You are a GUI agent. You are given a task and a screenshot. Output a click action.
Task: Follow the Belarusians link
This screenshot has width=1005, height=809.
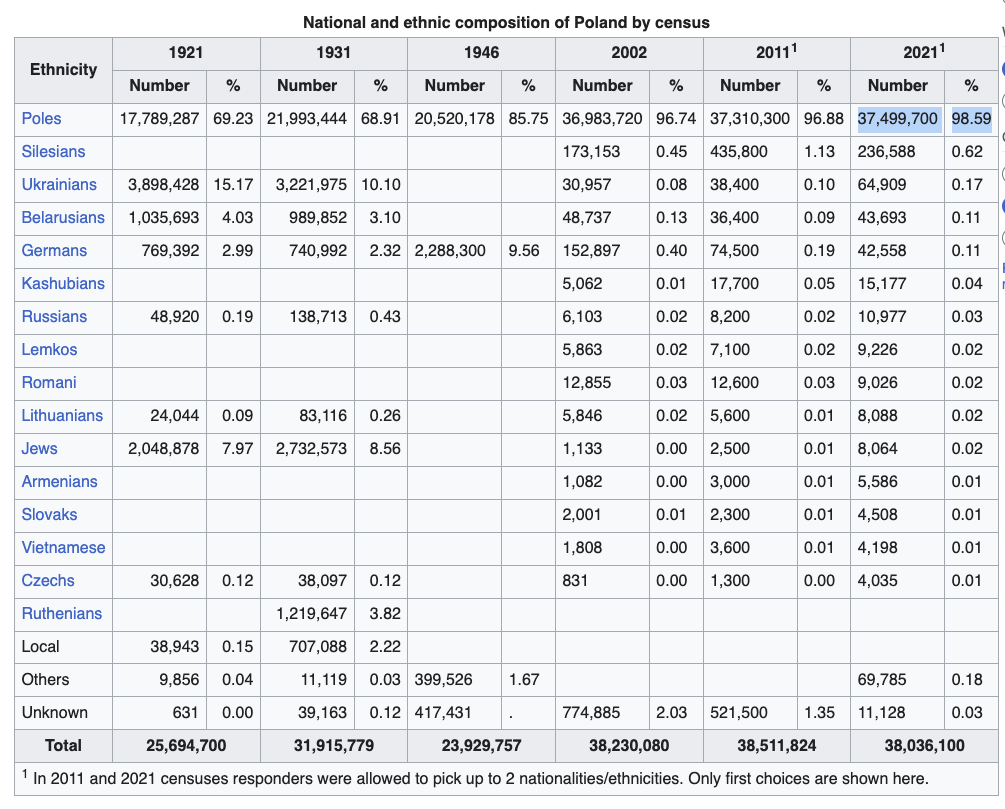coord(63,217)
